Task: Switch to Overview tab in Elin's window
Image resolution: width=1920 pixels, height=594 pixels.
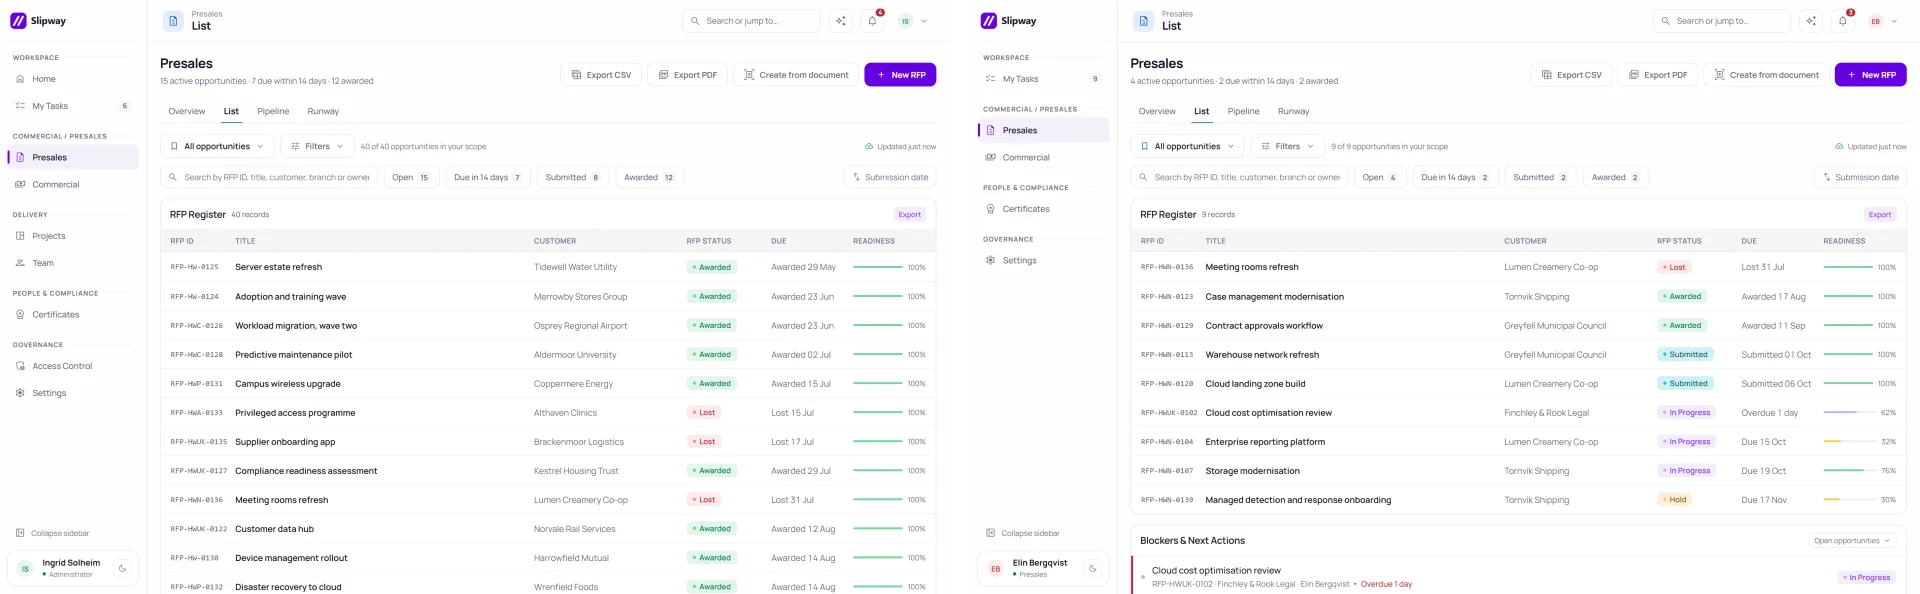Action: [1157, 111]
